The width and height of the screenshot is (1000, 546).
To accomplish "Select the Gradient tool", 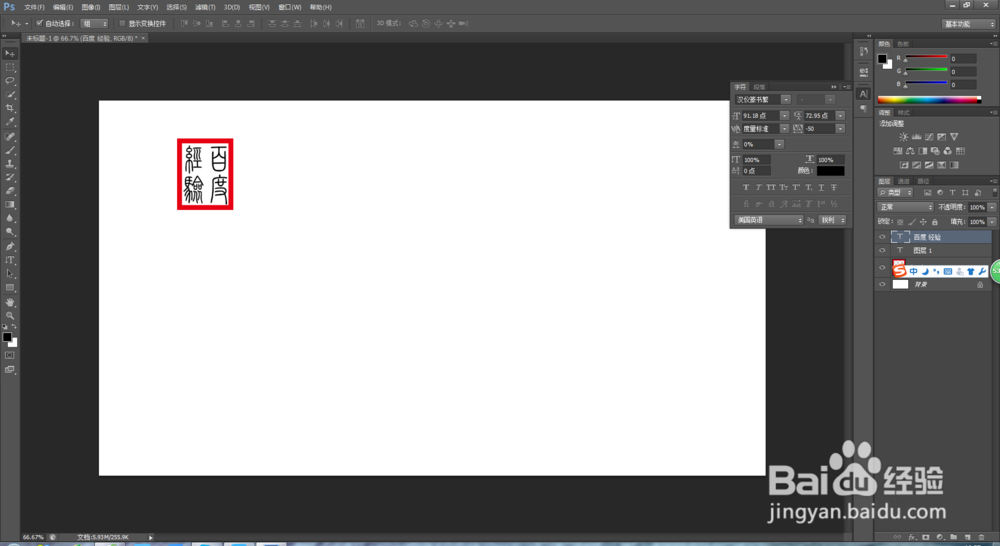I will (x=10, y=205).
